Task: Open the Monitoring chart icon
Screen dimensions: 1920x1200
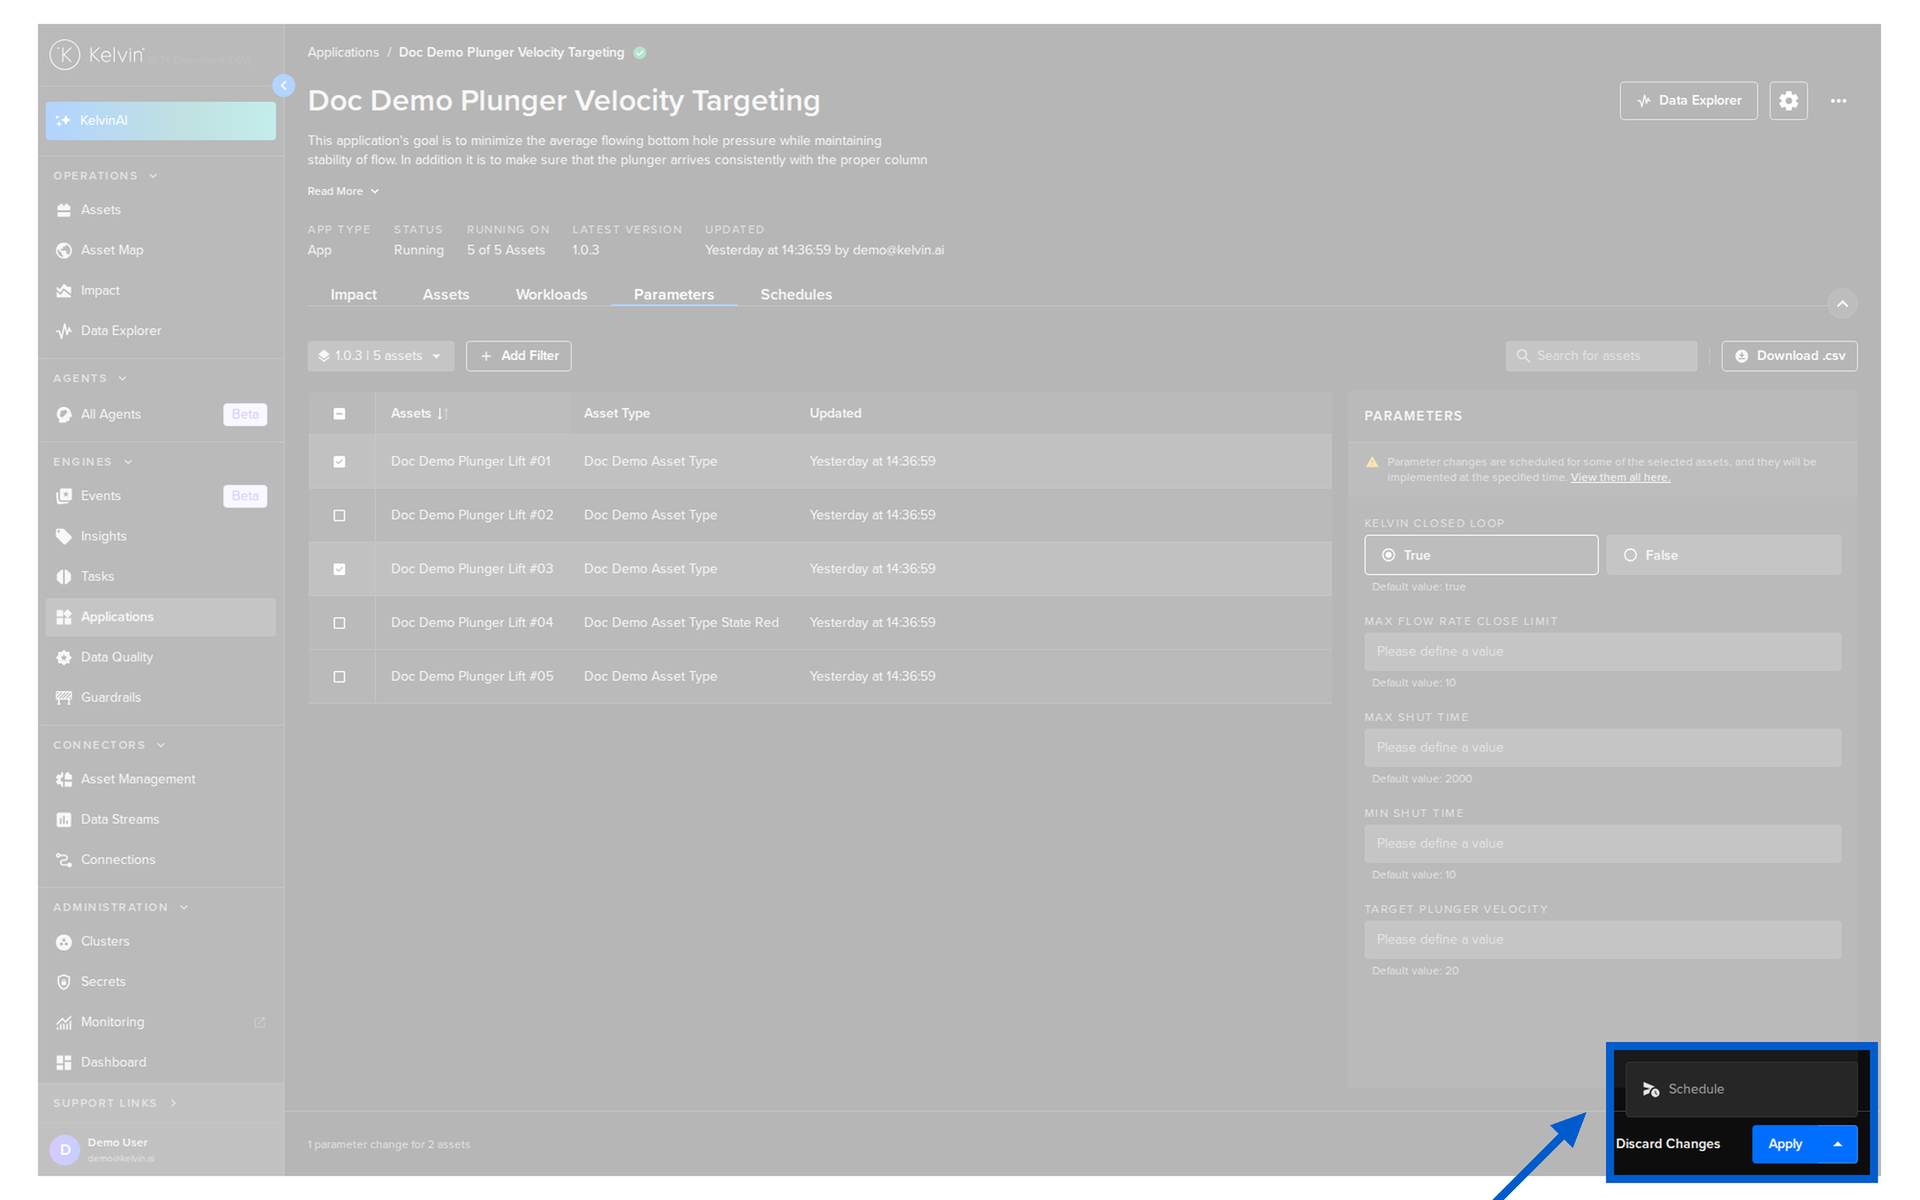Action: (x=64, y=1023)
